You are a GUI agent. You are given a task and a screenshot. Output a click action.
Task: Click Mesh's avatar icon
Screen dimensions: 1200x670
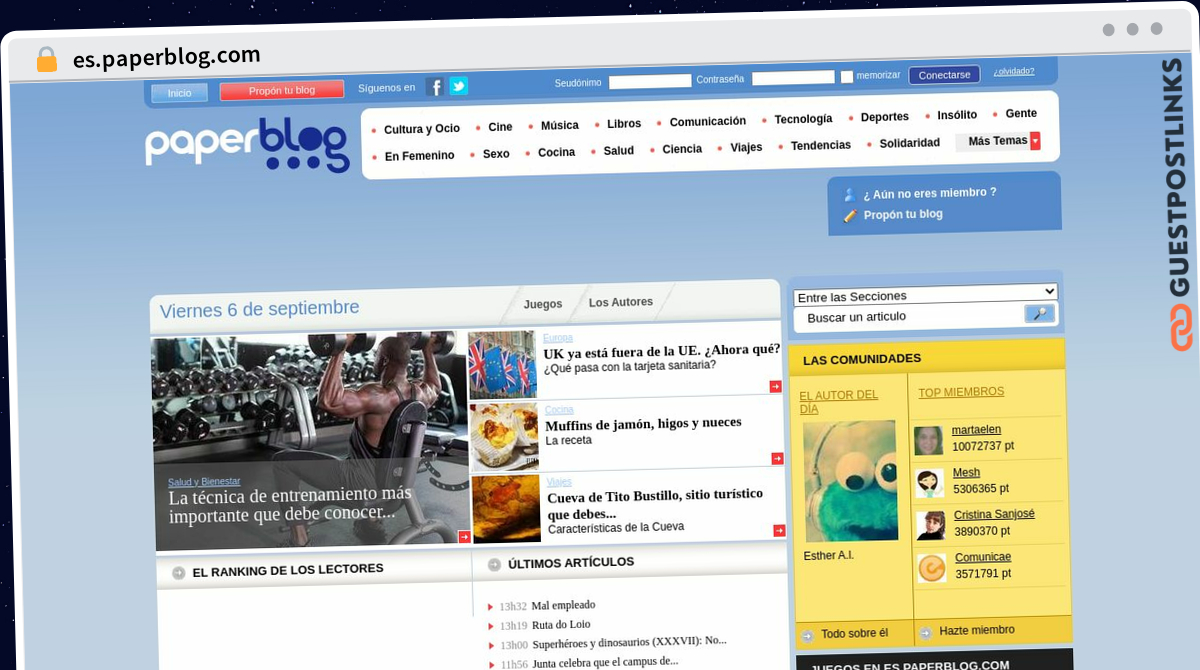(930, 483)
